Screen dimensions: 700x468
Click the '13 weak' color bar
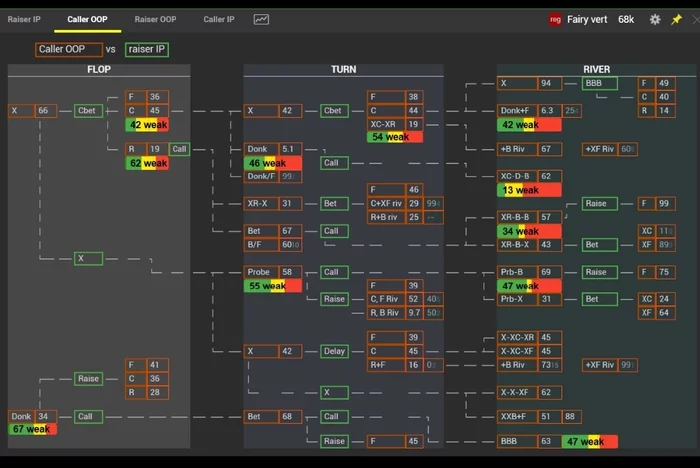529,190
